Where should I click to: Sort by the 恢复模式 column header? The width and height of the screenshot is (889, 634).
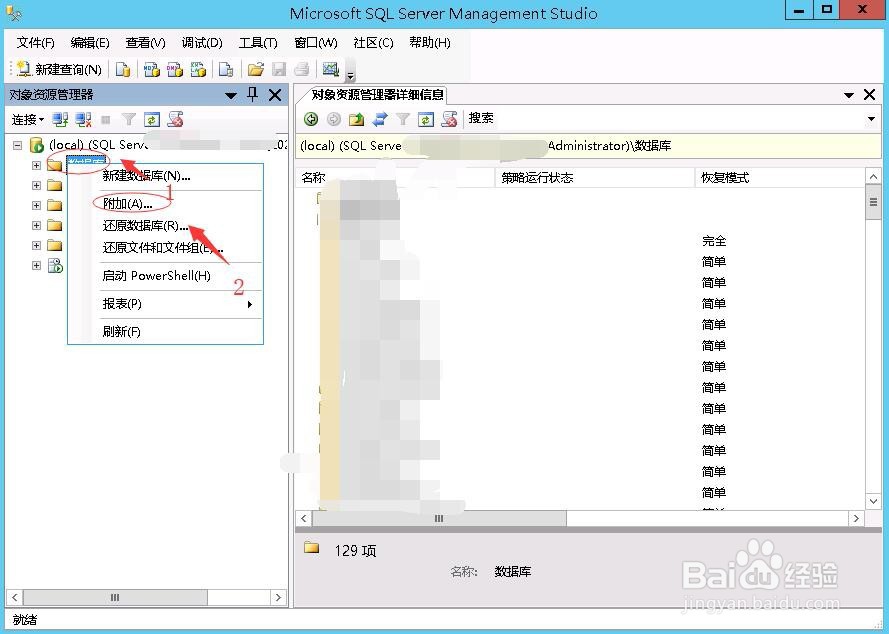coord(780,178)
